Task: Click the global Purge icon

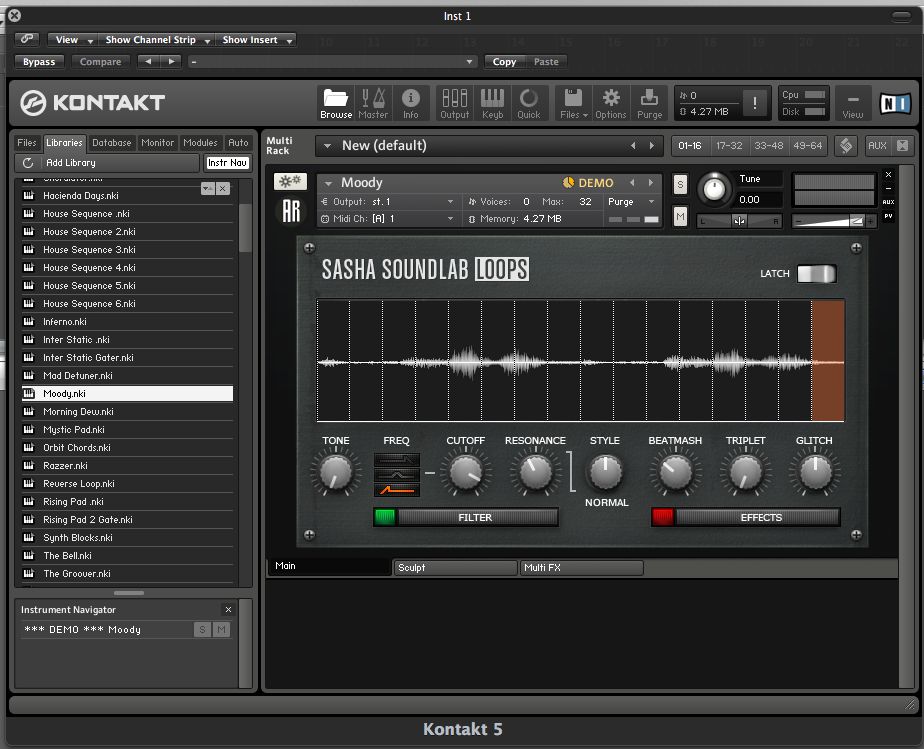Action: 649,103
